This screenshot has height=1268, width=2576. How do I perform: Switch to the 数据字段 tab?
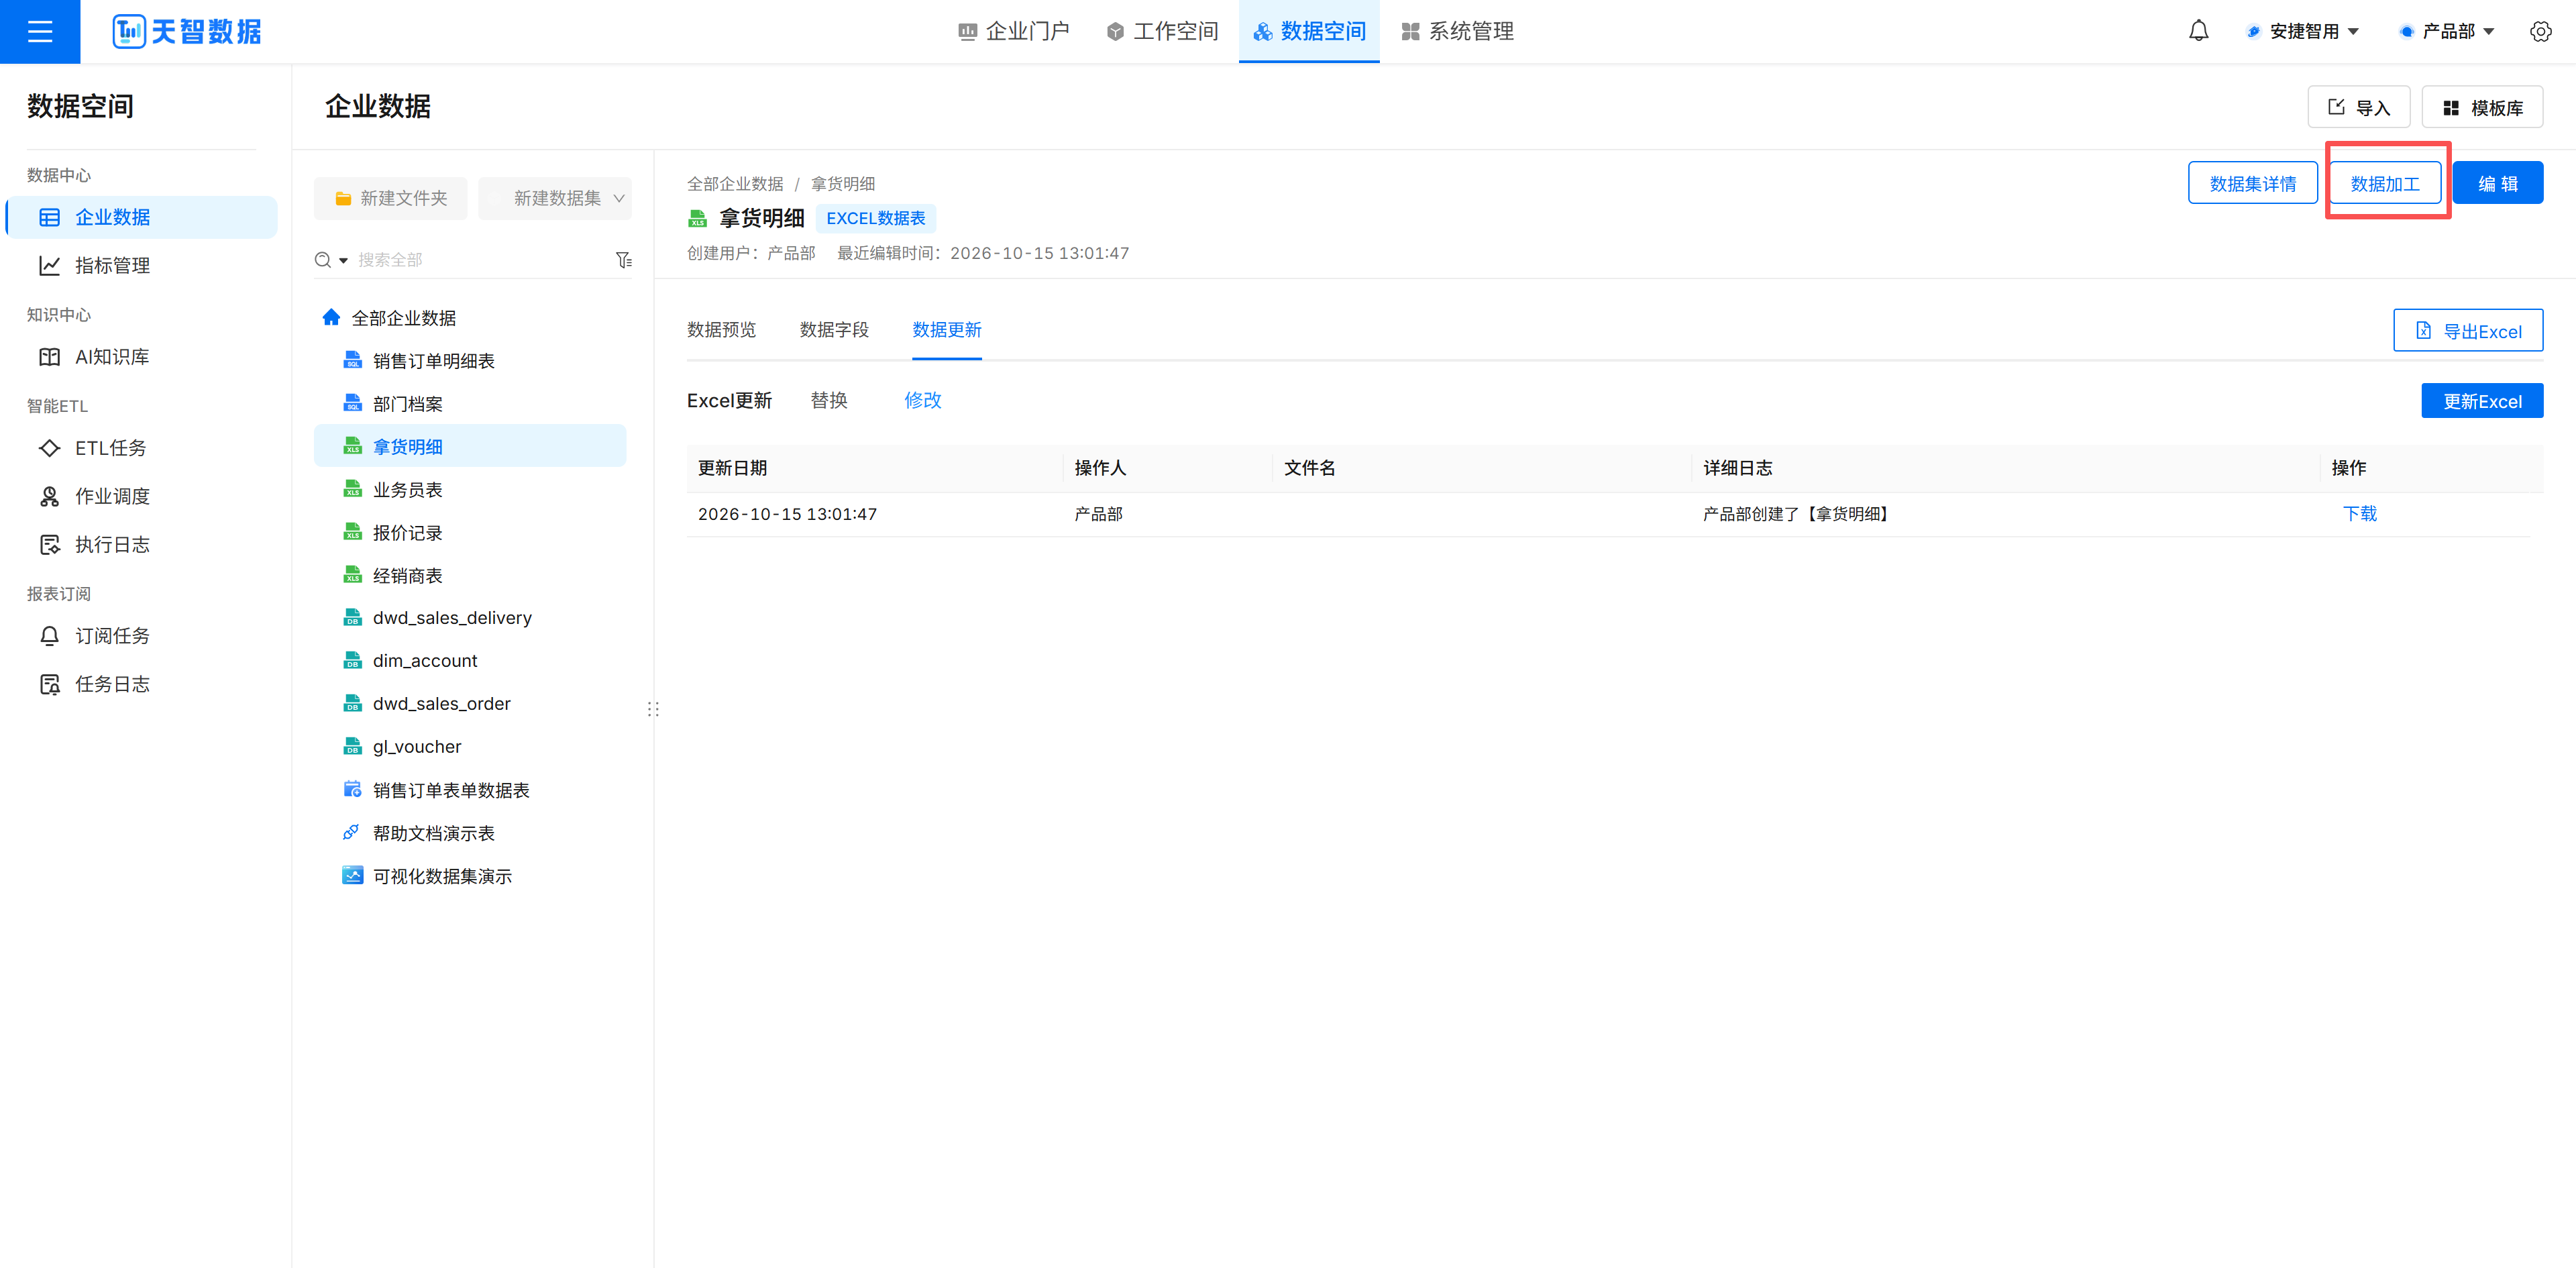(834, 330)
